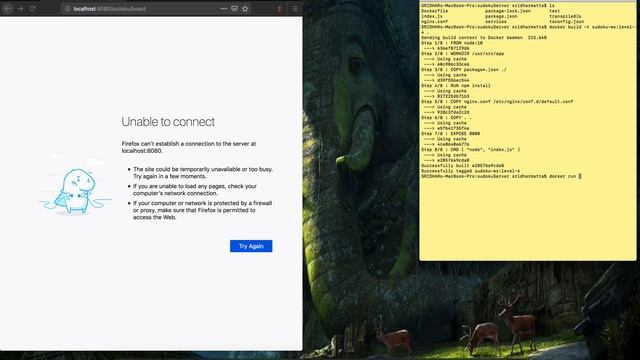
Task: Click 'tsconfig.json' in terminal listing
Action: click(567, 22)
